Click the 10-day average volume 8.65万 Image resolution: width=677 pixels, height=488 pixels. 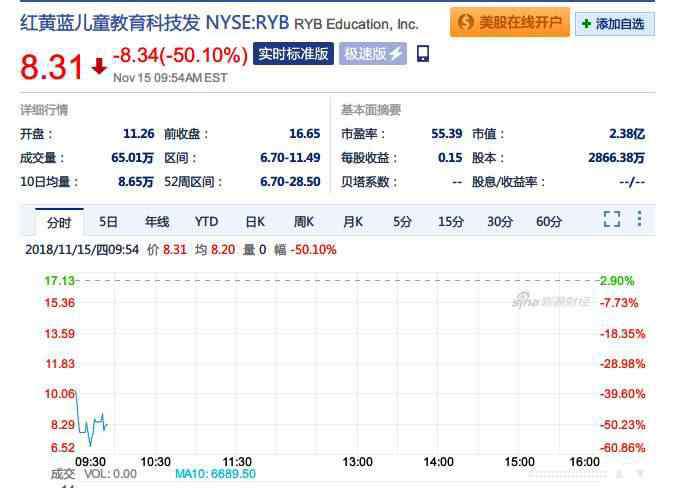click(x=136, y=182)
